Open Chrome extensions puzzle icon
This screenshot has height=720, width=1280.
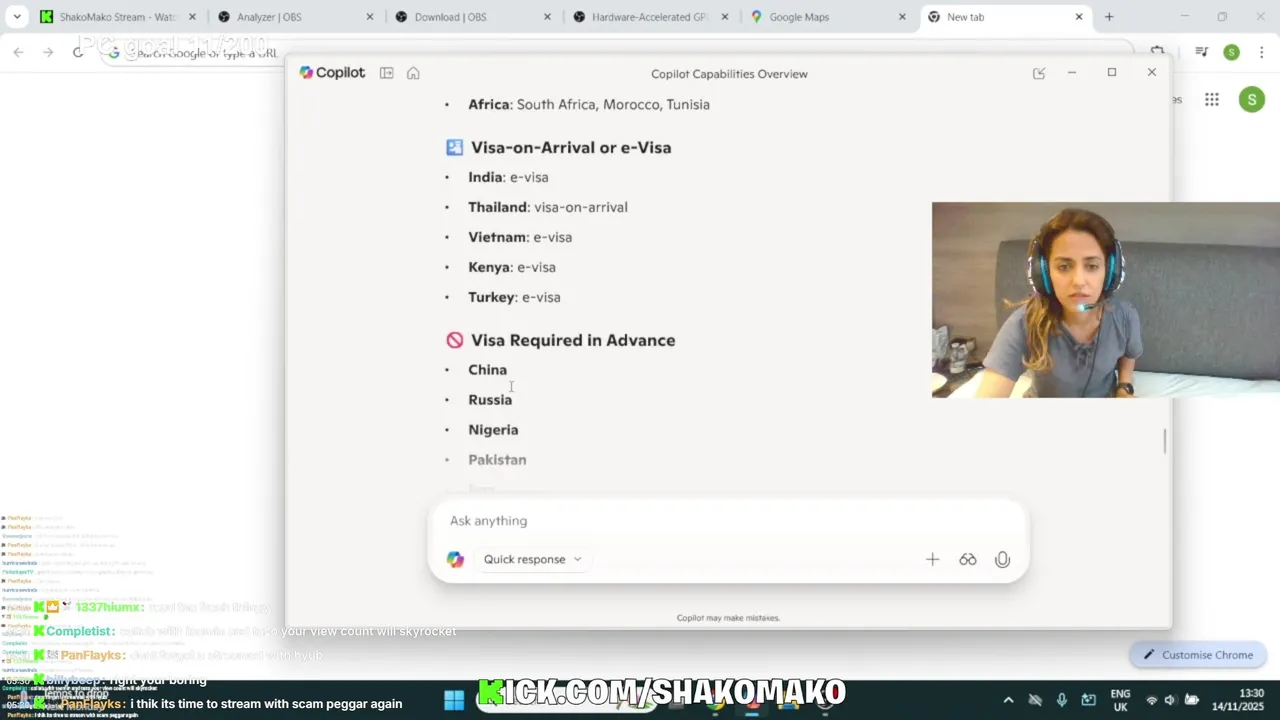click(1158, 51)
